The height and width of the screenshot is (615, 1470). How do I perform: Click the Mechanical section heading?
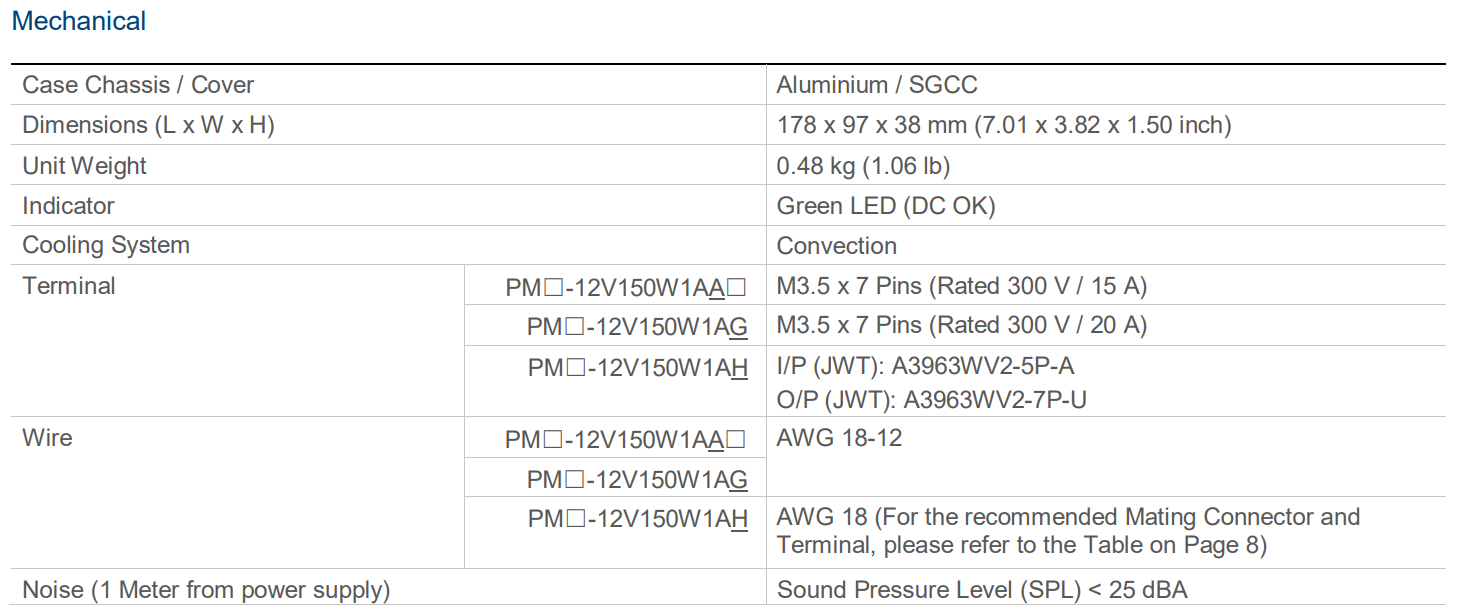point(79,21)
